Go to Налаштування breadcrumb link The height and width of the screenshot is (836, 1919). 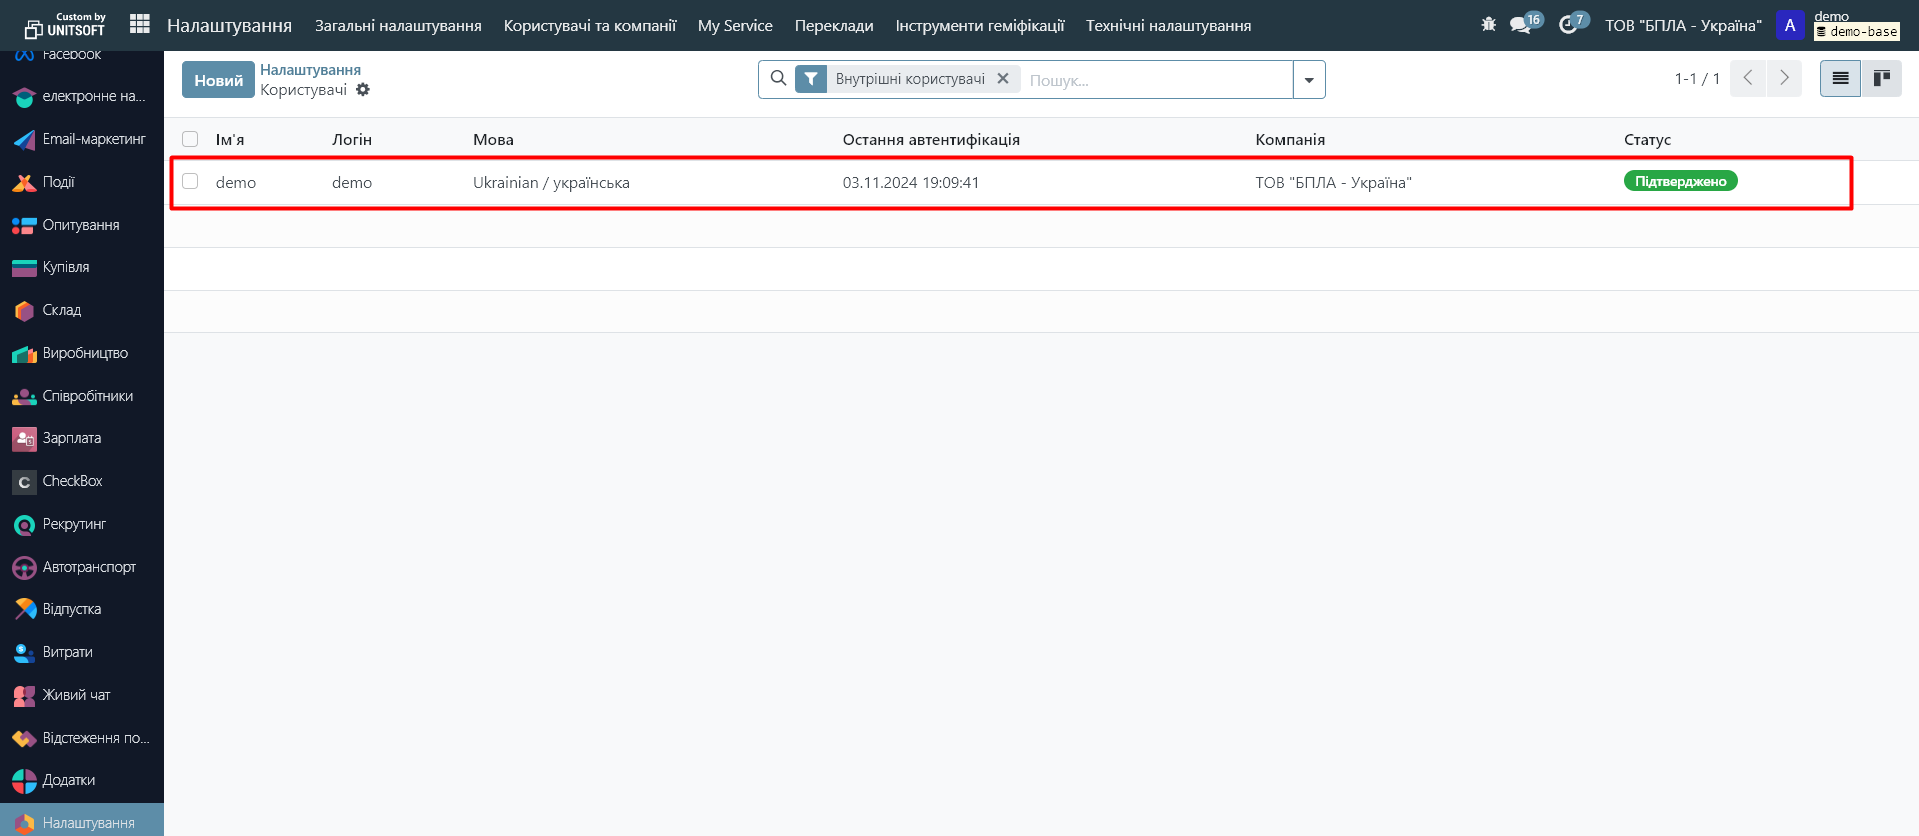[310, 70]
